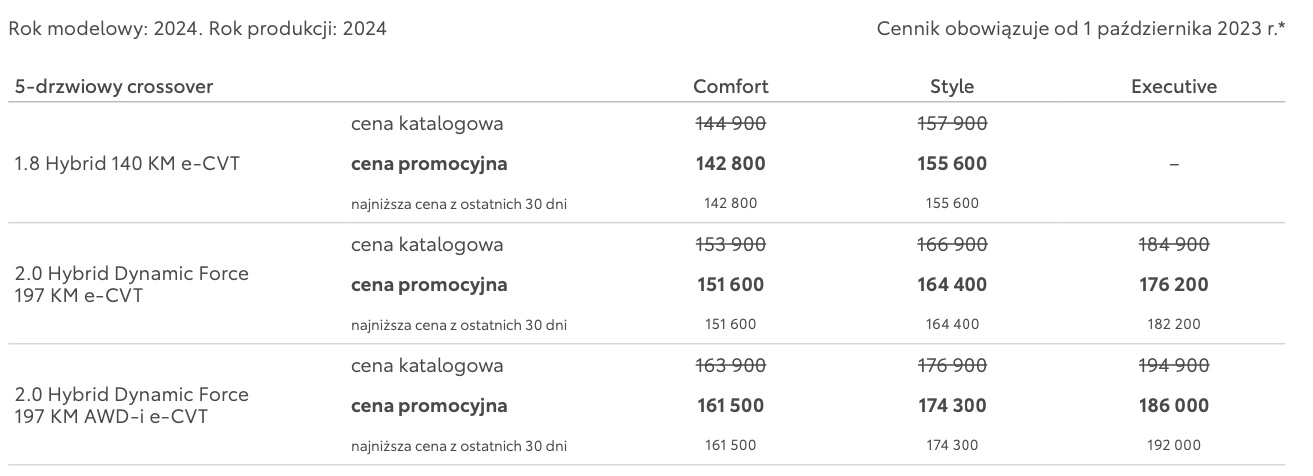Select the 5-drzwiowy crossover heading
Viewport: 1313px width, 476px height.
pos(114,87)
